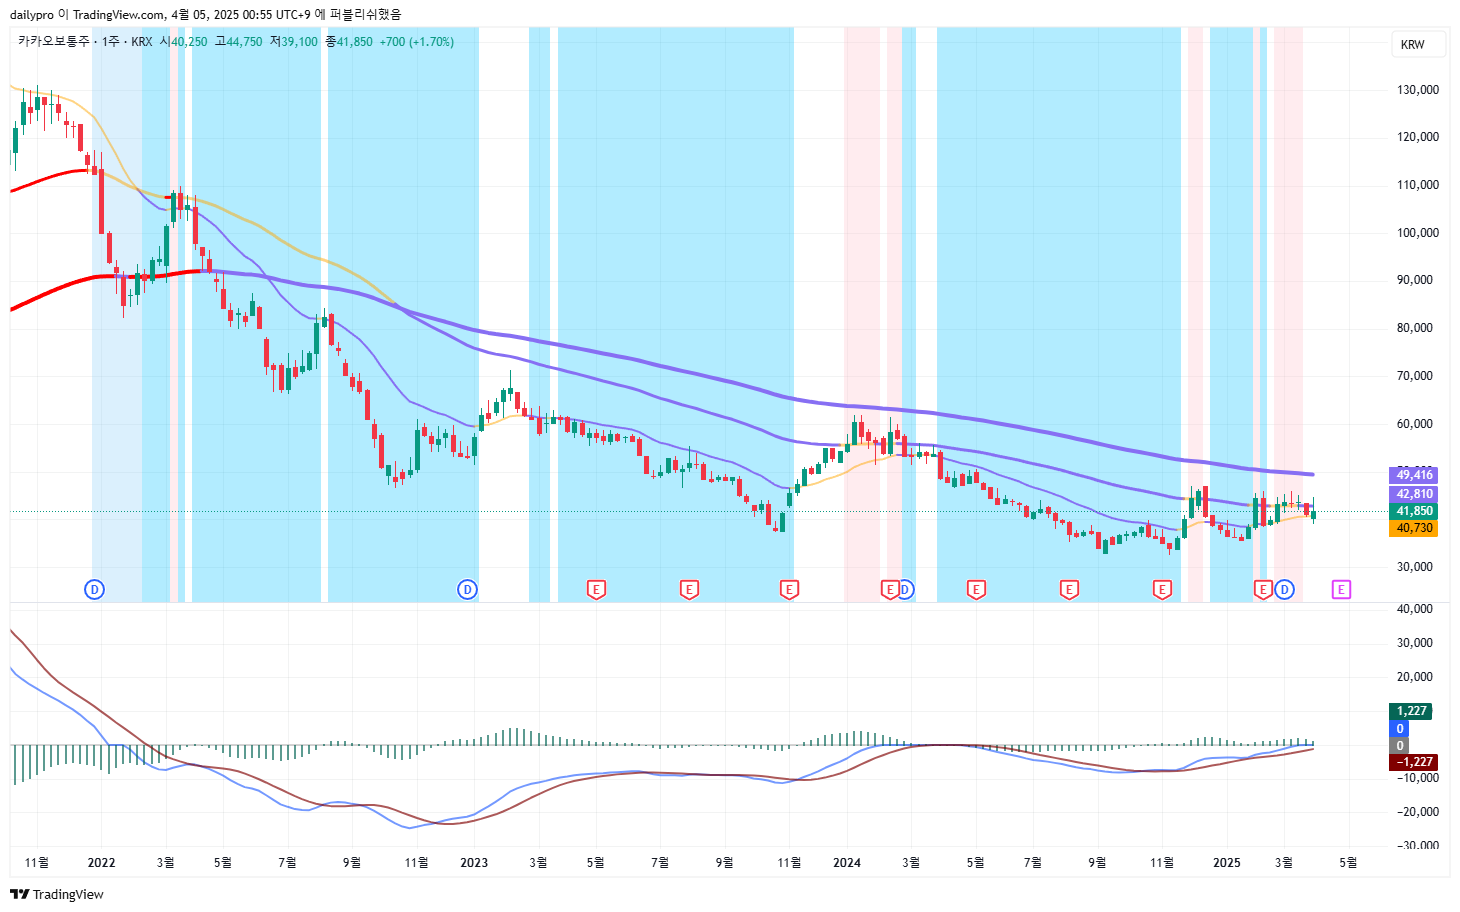1460x912 pixels.
Task: Click the gray 0 indicator label
Action: point(1400,746)
